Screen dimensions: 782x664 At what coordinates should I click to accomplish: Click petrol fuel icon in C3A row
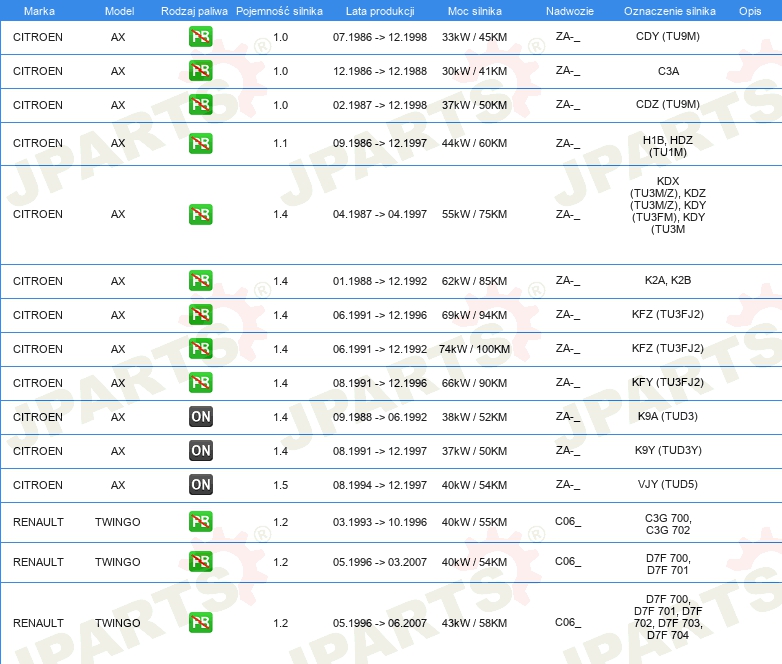200,70
